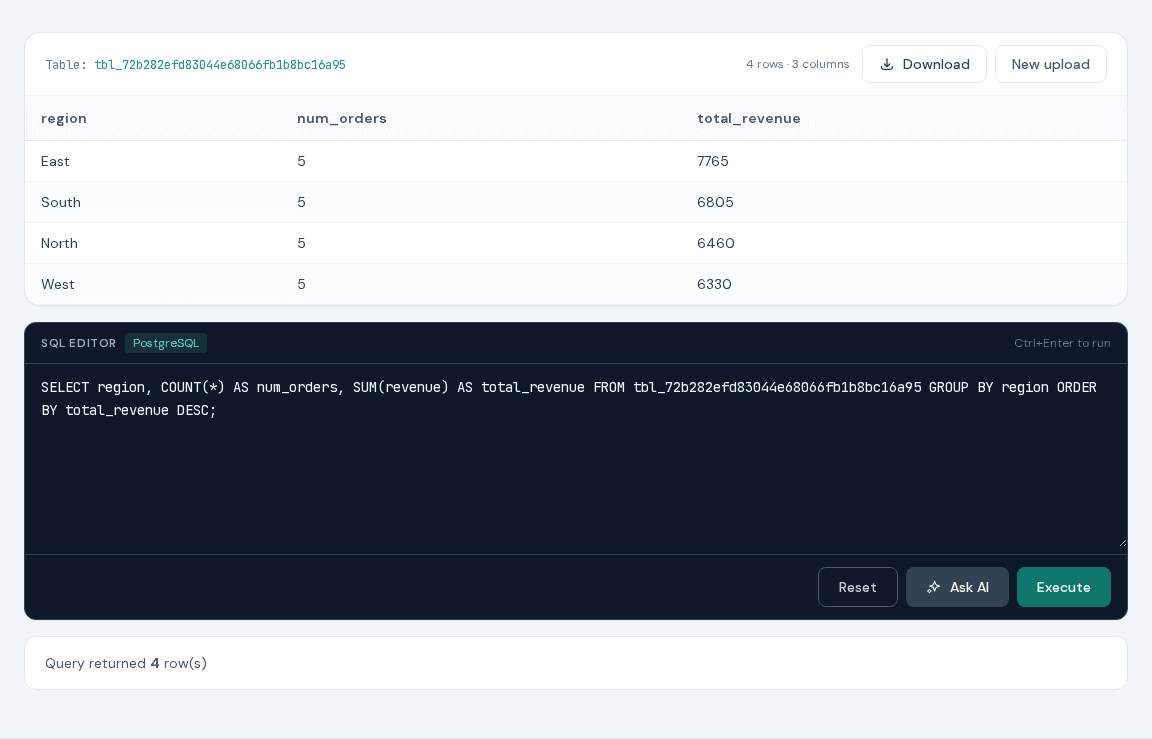
Task: Select the PostgreSQL dialect badge
Action: [165, 343]
